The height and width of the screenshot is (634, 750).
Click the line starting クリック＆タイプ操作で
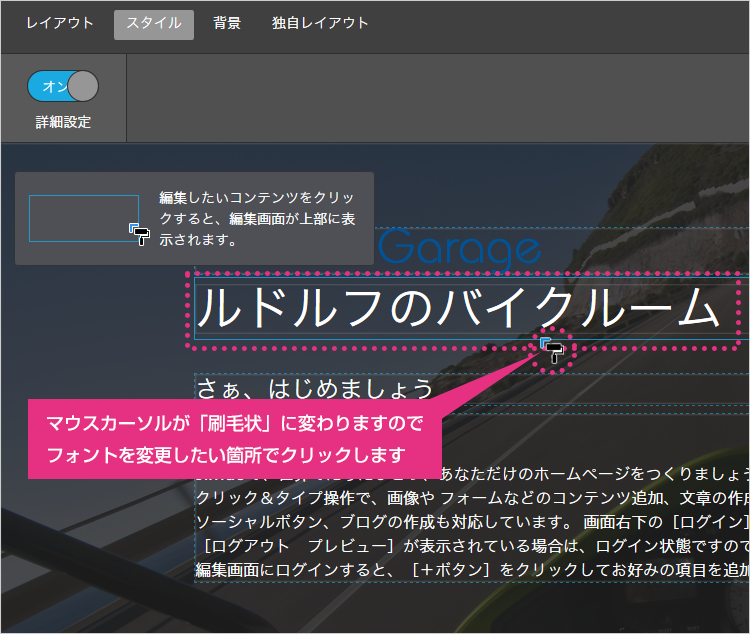pyautogui.click(x=473, y=498)
